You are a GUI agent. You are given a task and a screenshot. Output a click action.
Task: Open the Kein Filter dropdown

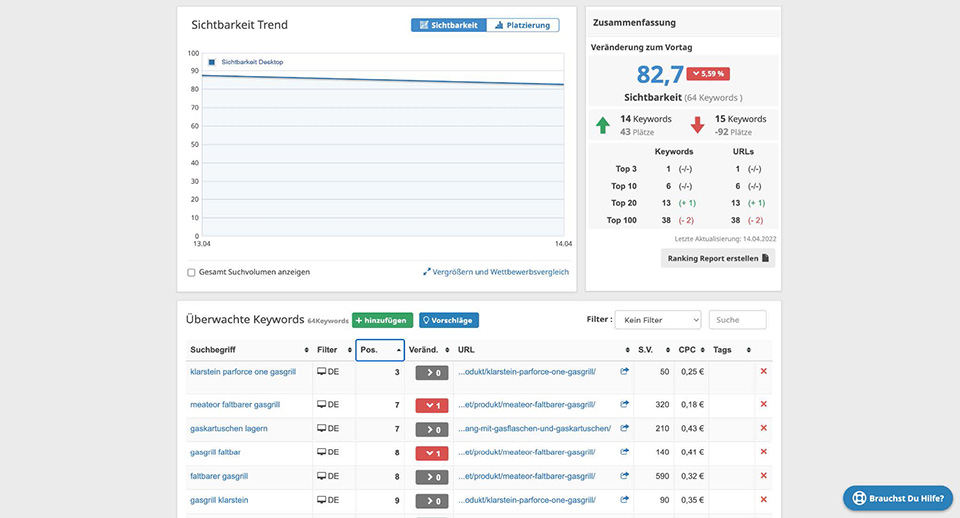tap(658, 320)
